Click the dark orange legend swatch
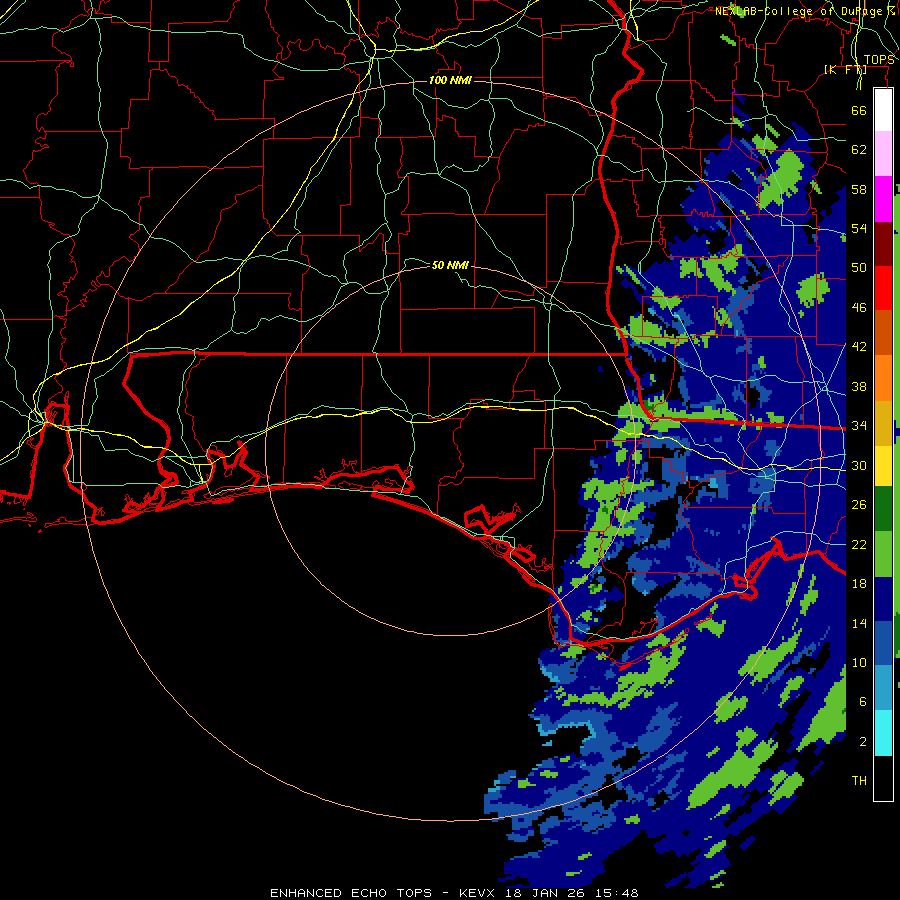Screen dimensions: 900x900 [x=883, y=333]
